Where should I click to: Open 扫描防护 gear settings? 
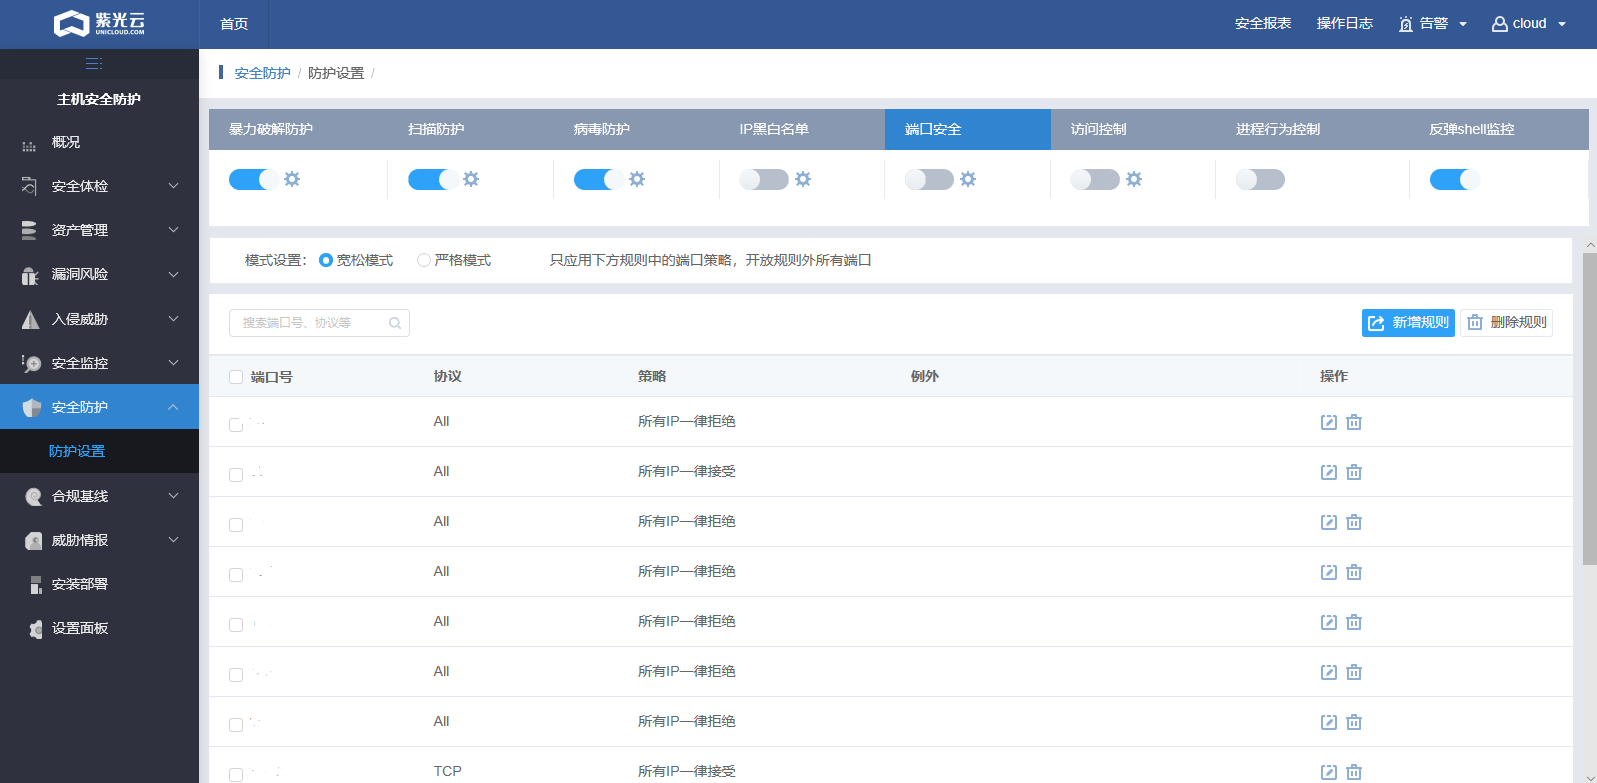click(471, 179)
